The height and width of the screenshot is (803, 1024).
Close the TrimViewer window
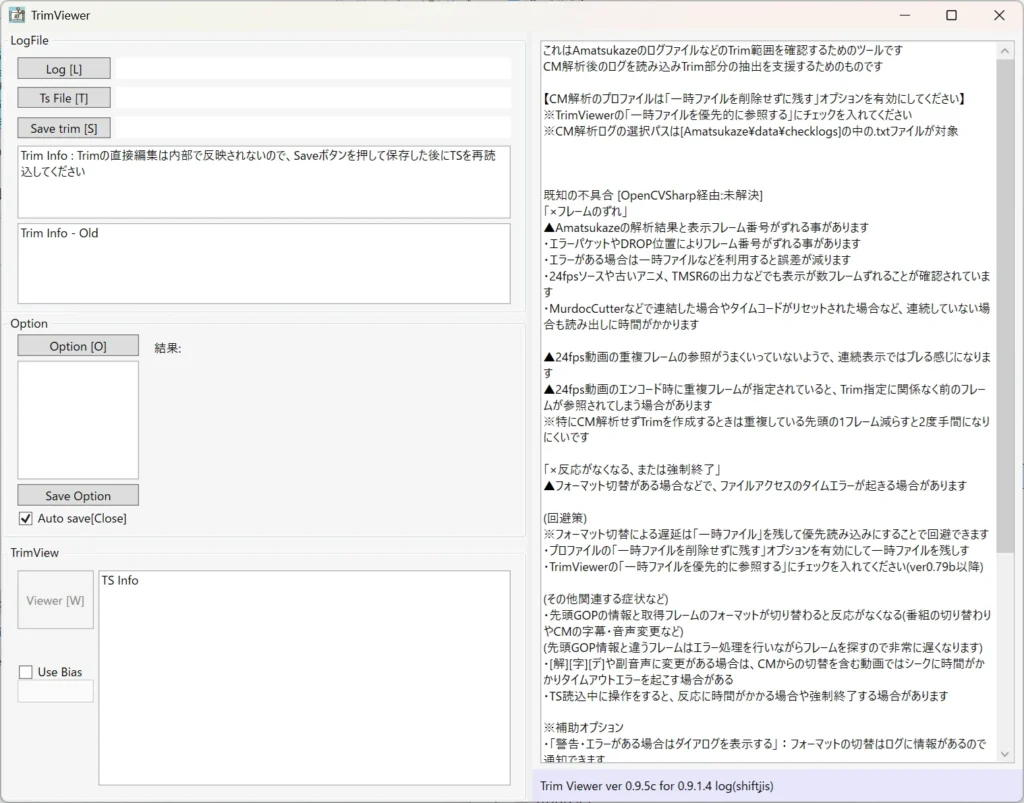(x=998, y=15)
